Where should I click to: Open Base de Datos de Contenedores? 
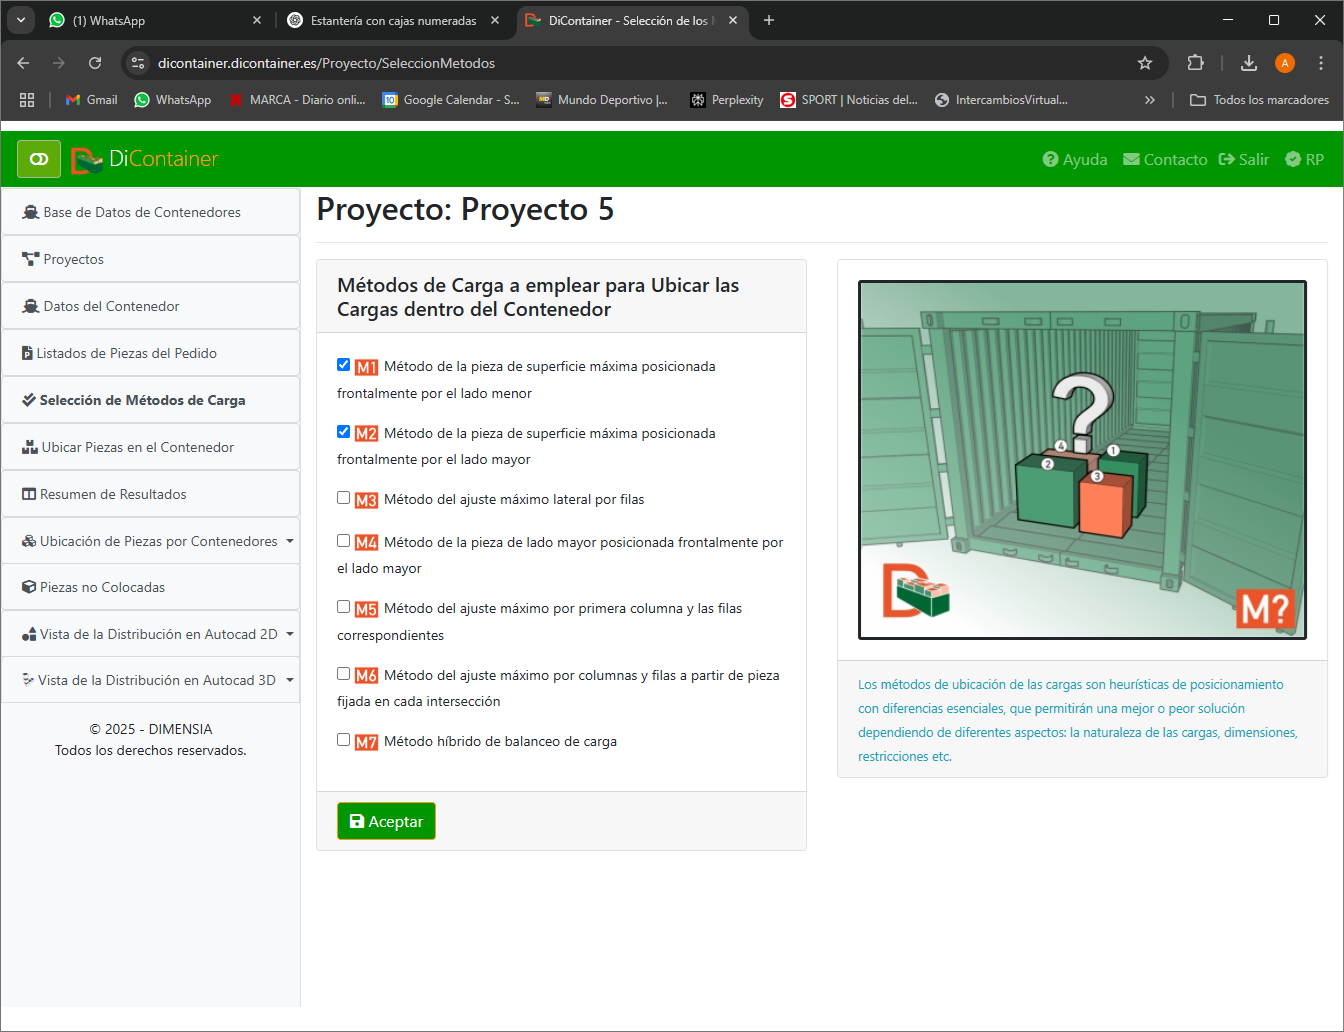point(151,212)
